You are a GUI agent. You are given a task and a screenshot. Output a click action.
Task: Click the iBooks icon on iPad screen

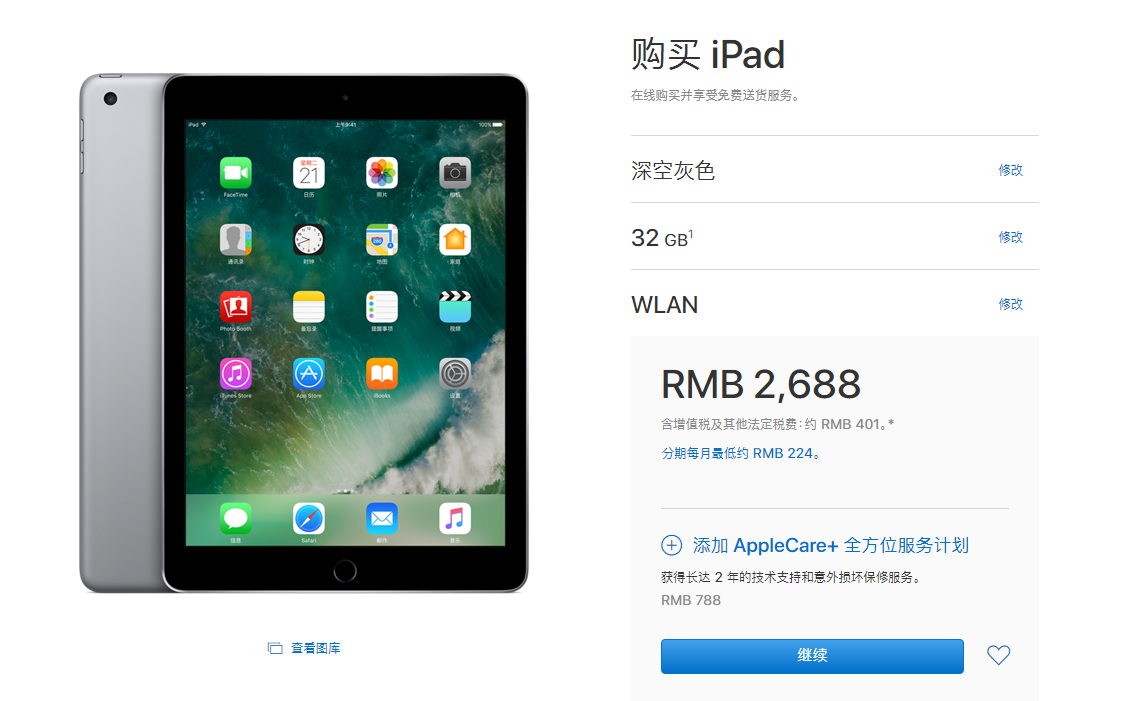(x=382, y=374)
